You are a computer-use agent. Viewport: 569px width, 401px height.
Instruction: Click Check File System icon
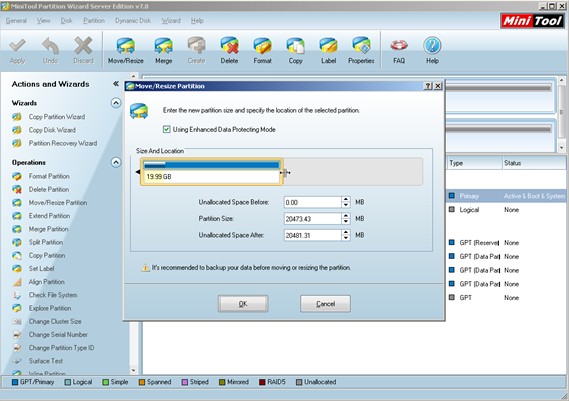pos(17,295)
